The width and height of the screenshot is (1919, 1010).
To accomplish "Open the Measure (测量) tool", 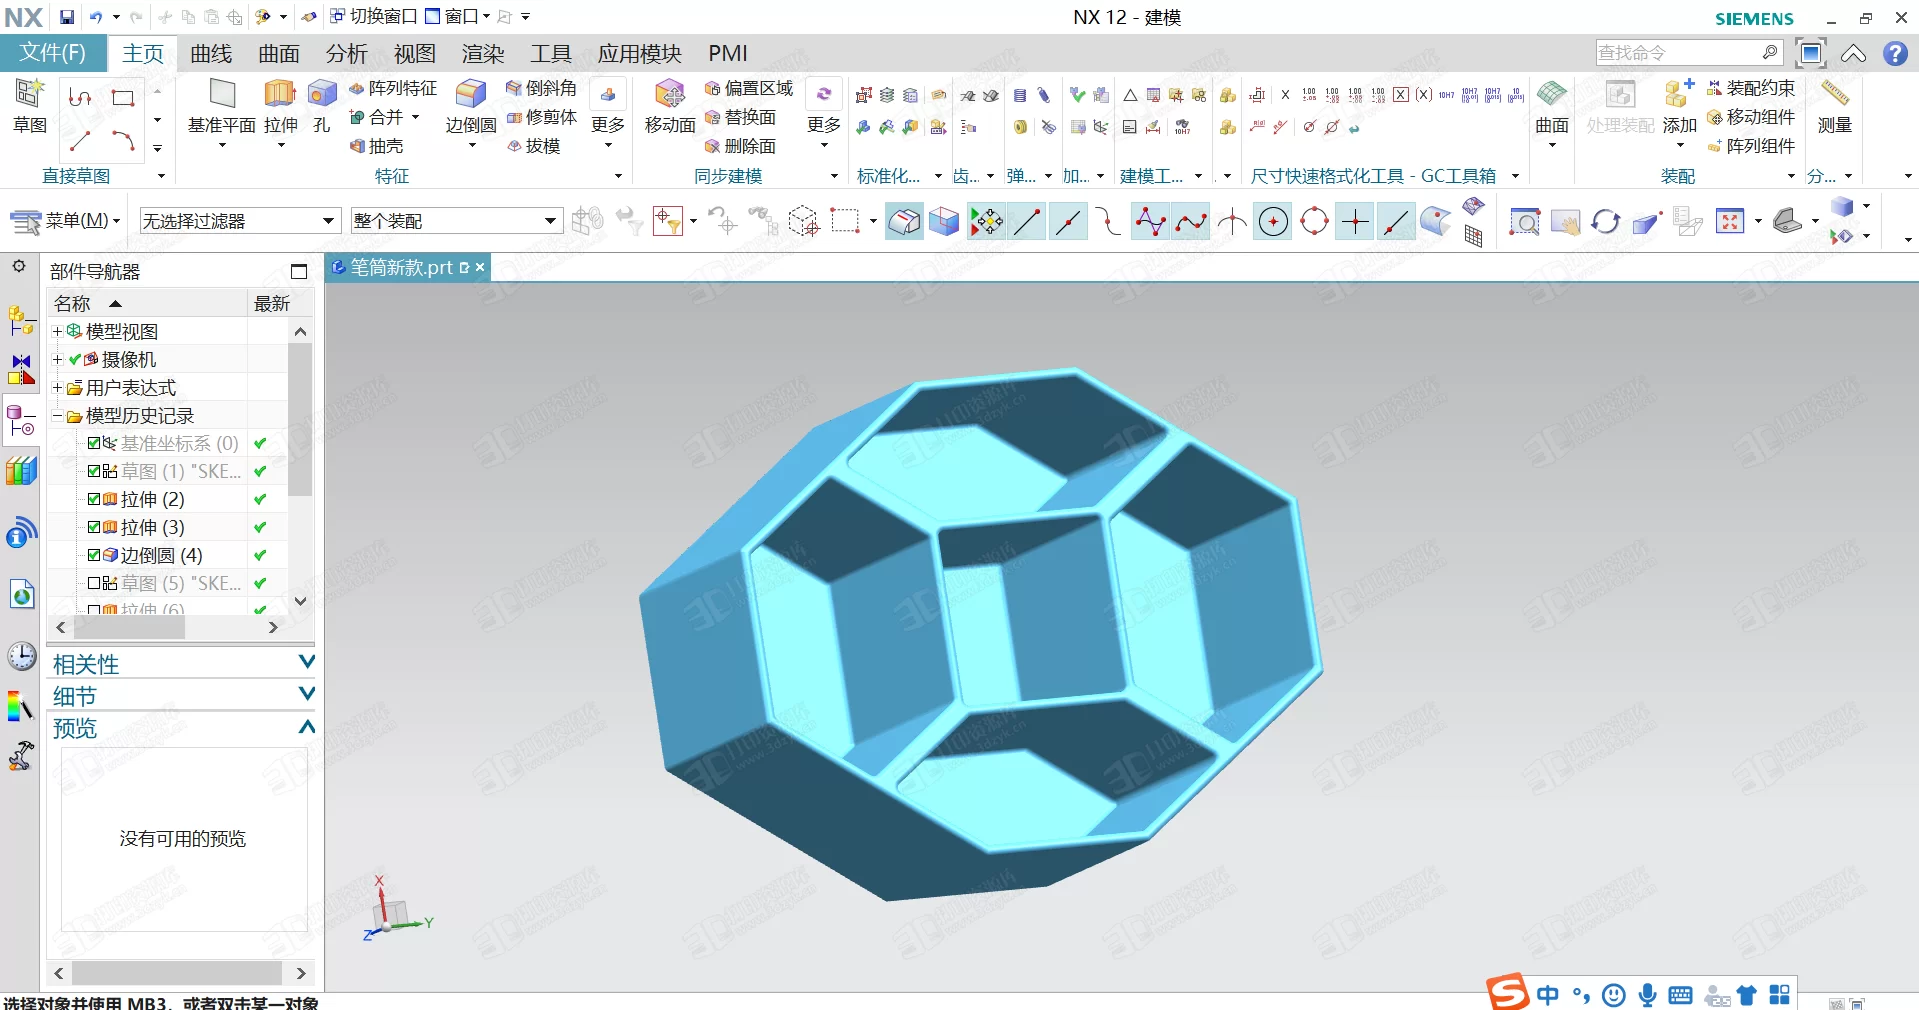I will click(x=1835, y=106).
